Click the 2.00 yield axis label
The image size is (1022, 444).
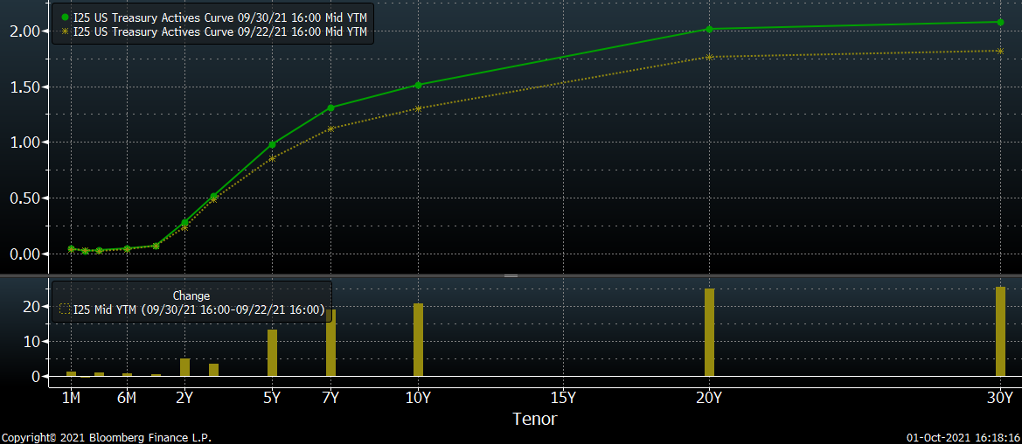(x=27, y=31)
